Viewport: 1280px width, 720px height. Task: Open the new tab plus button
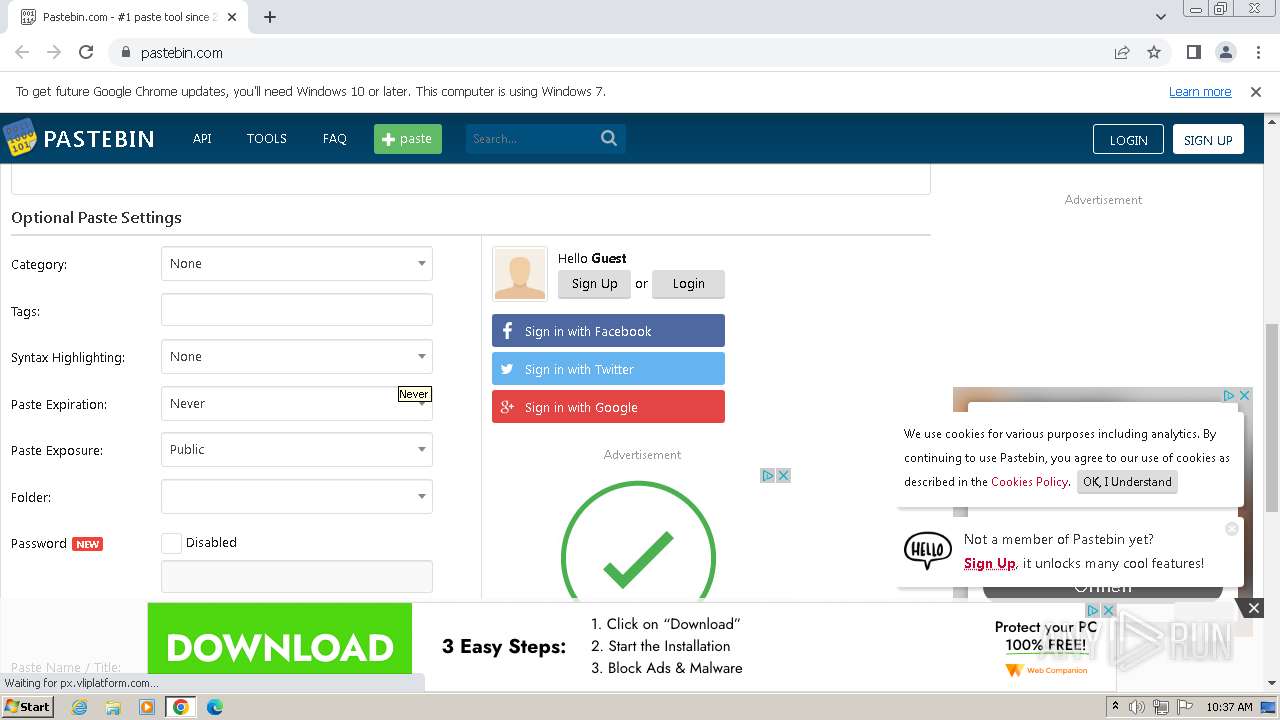pos(270,17)
